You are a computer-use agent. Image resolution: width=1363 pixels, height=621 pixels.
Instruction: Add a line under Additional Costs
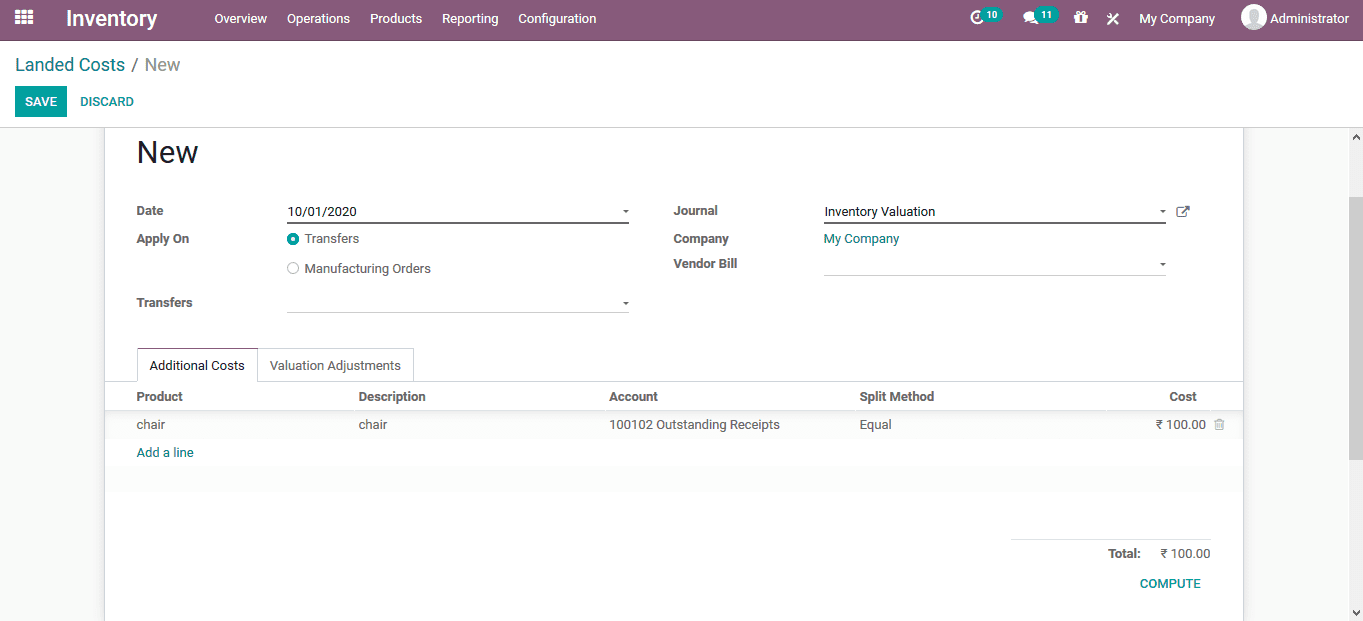click(x=164, y=452)
